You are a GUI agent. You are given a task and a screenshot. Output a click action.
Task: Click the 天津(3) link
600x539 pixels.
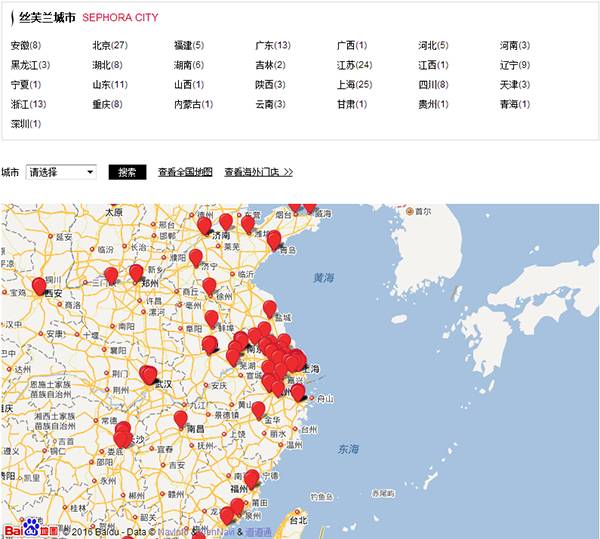click(x=515, y=85)
